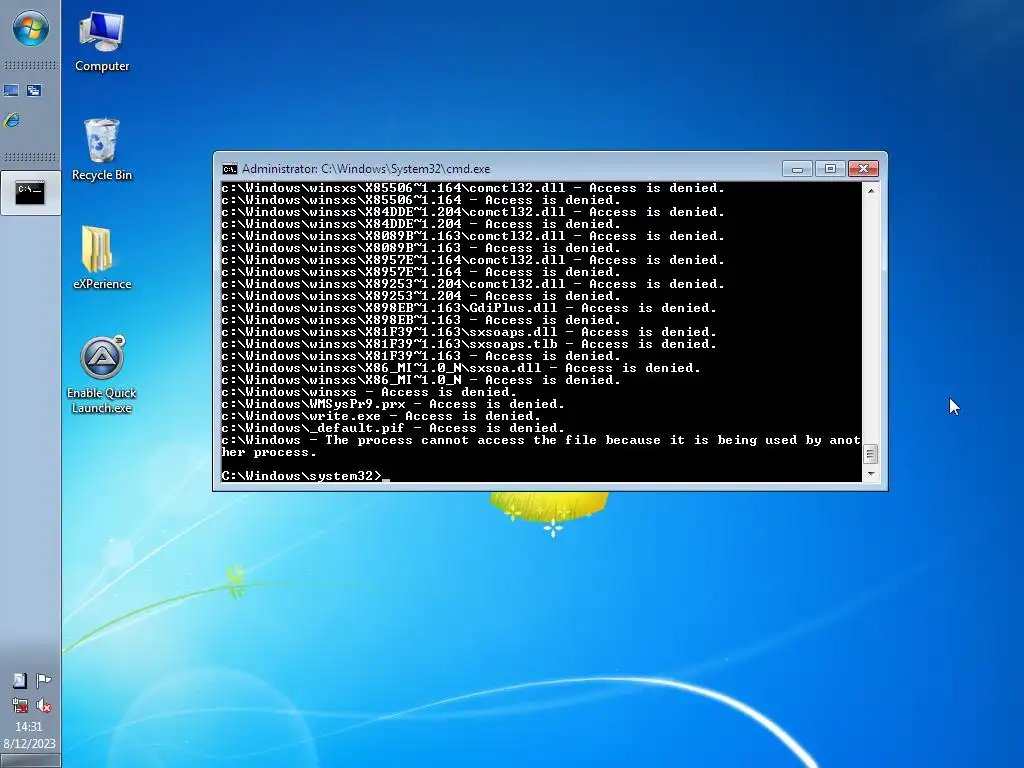
Task: Click the X89253~1.204\comctl32.dll line
Action: (473, 284)
